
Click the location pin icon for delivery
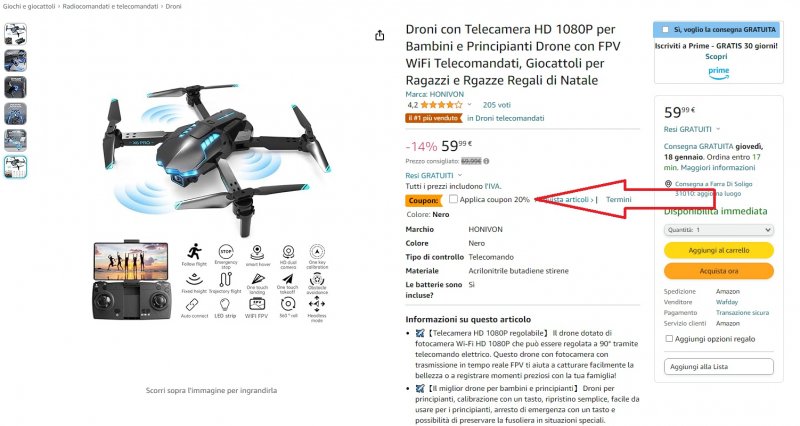pos(668,184)
